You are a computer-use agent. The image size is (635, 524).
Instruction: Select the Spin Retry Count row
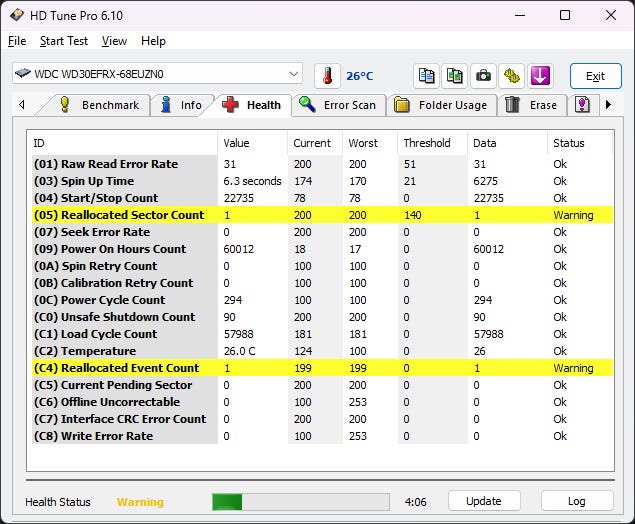[322, 266]
